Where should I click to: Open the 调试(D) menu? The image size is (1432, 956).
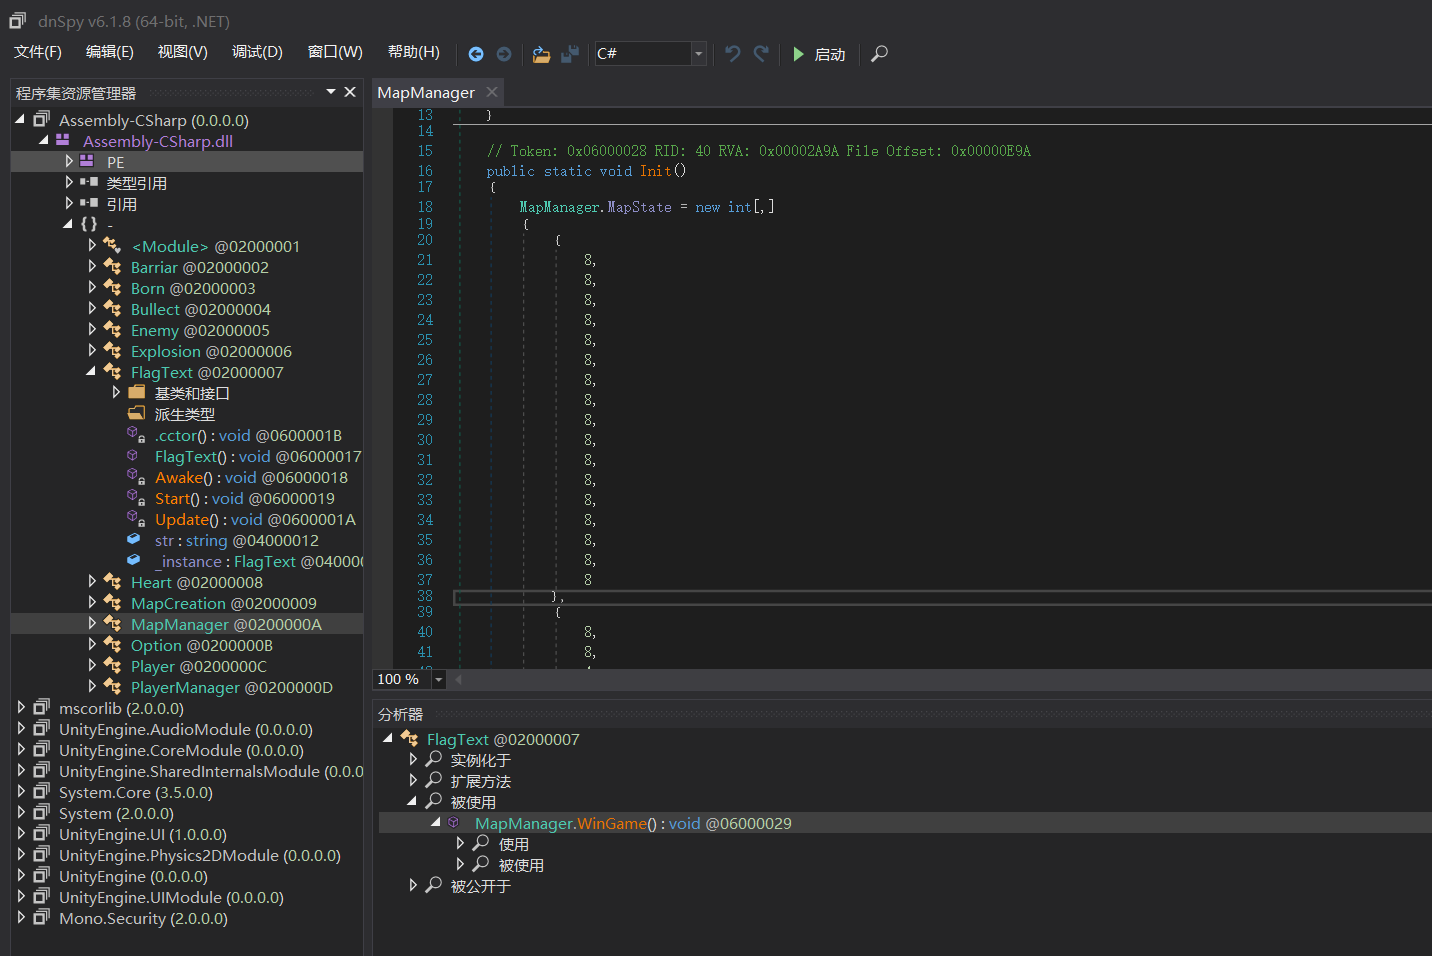coord(258,52)
